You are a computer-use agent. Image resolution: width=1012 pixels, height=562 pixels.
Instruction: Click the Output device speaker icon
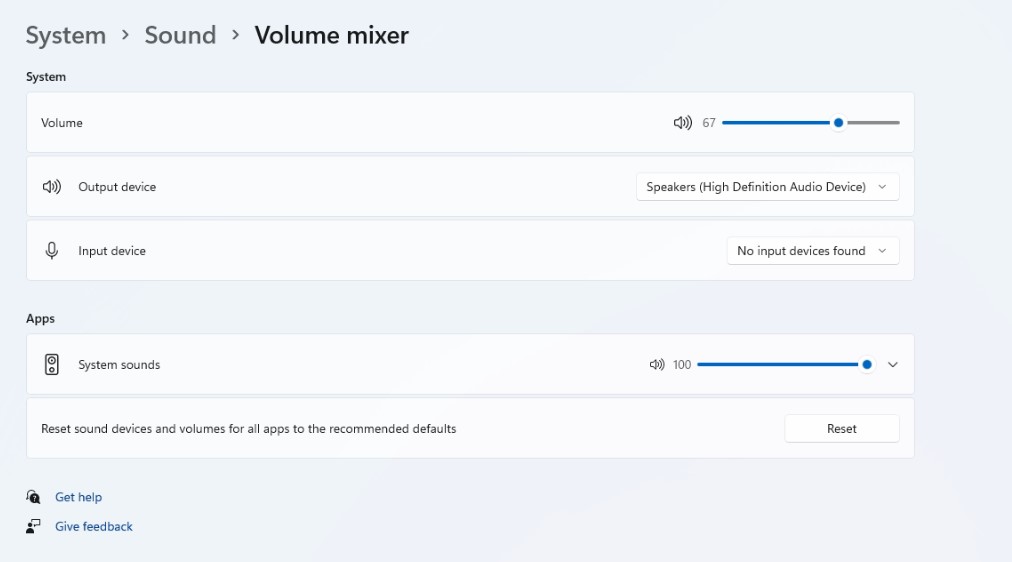52,187
